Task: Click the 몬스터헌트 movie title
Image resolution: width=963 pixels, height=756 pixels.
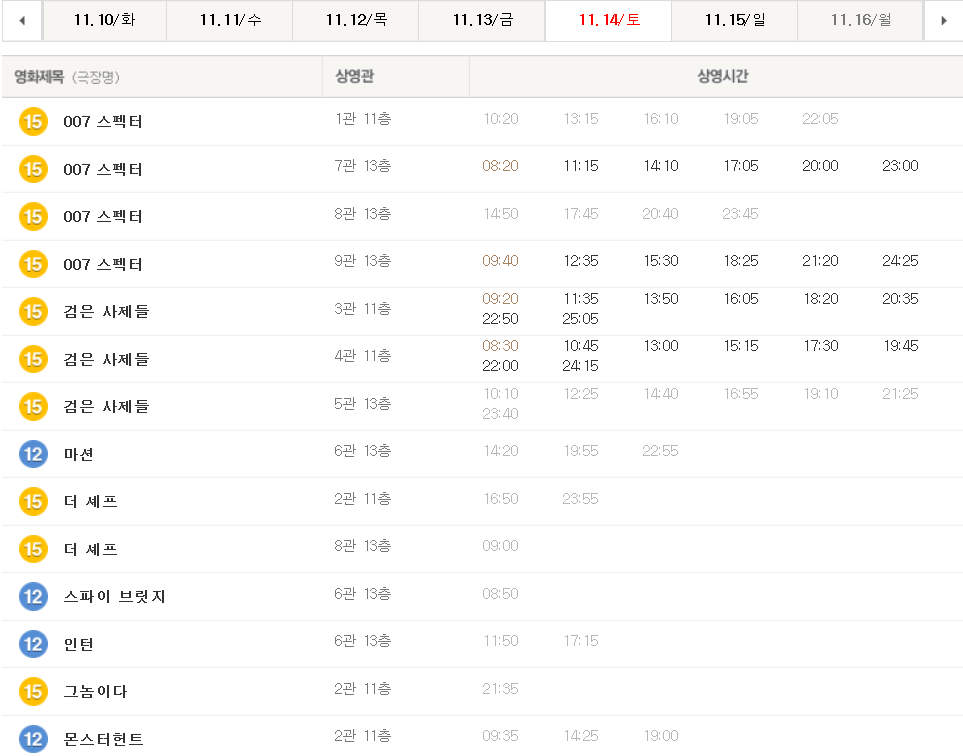Action: (x=104, y=739)
